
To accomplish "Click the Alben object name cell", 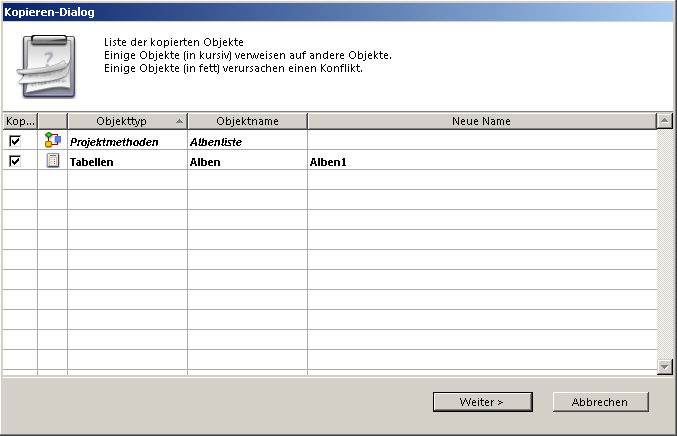I will pyautogui.click(x=247, y=161).
